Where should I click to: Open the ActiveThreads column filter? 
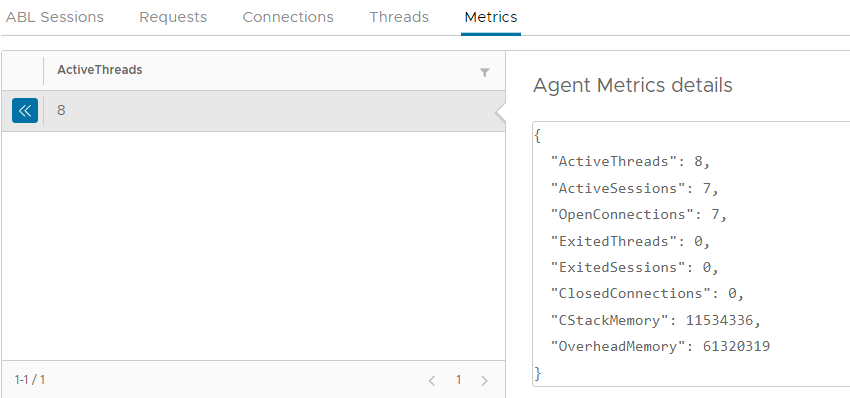pos(485,73)
